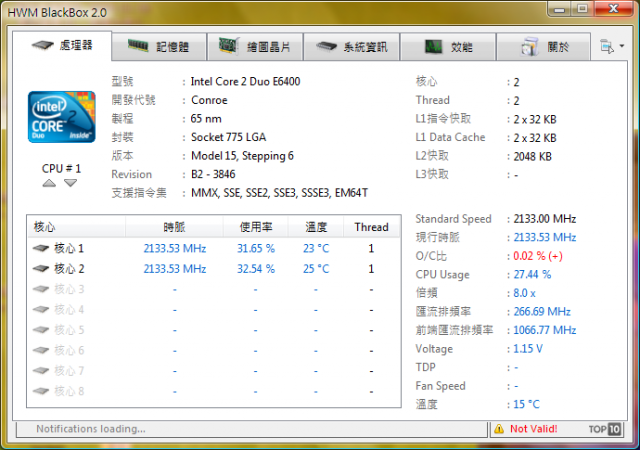This screenshot has height=450, width=640.
Task: Click the yellow warning triangle icon
Action: point(499,429)
